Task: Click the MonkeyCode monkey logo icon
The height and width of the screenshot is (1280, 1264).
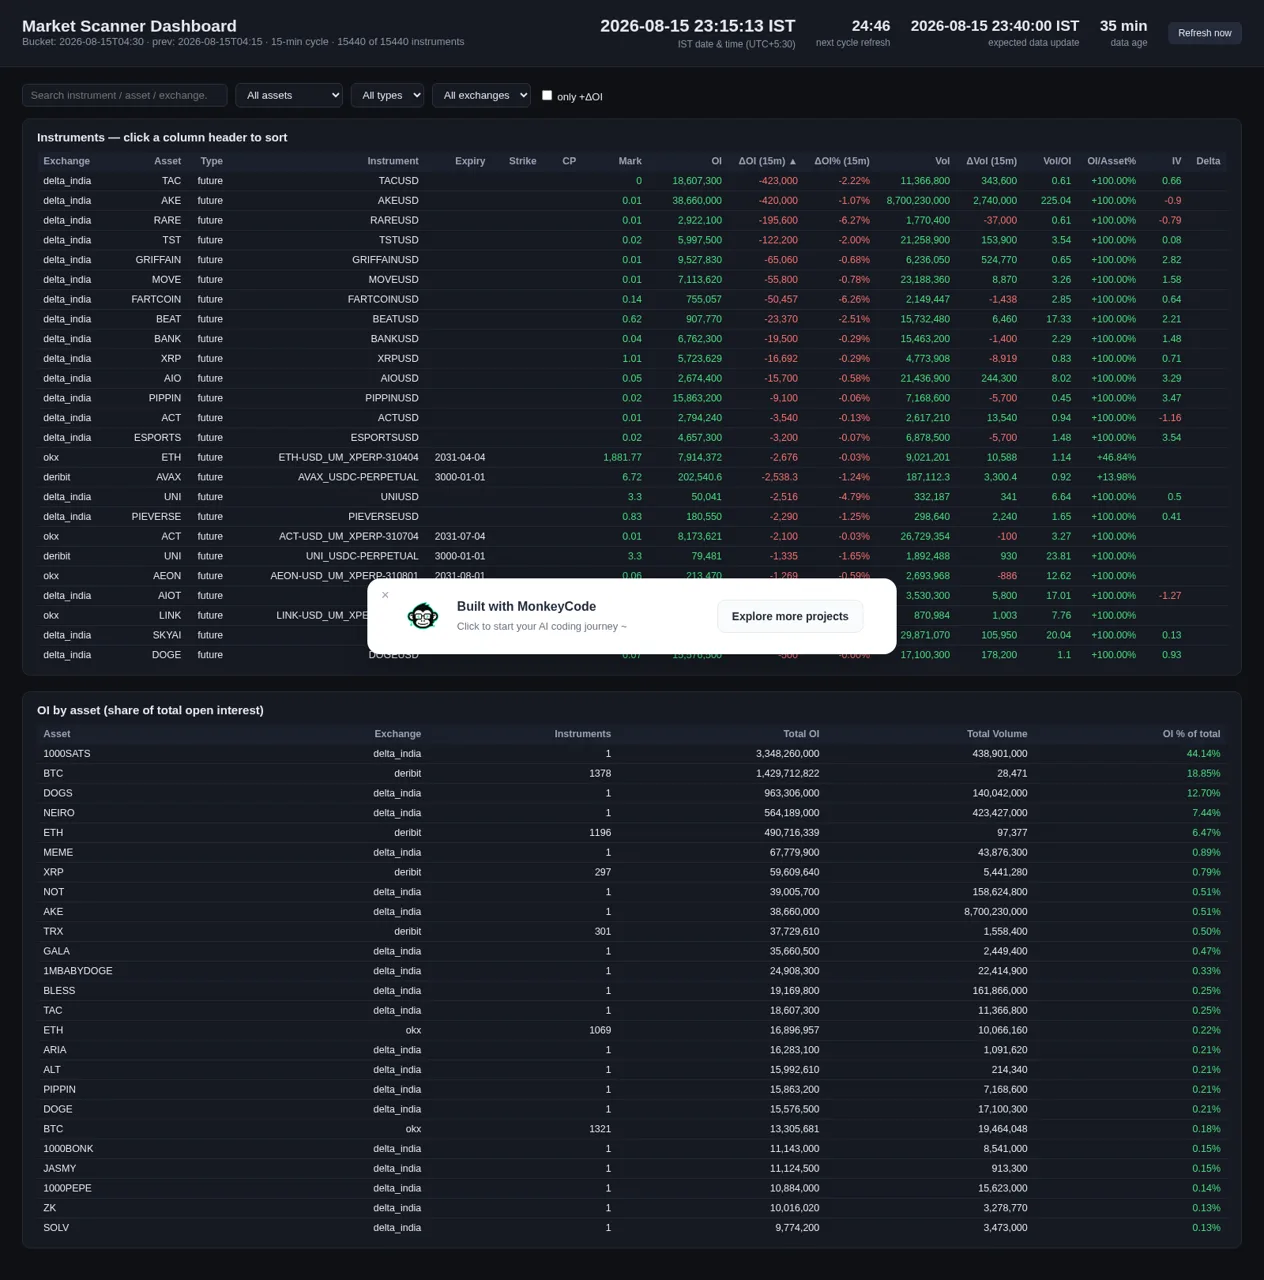Action: 423,616
